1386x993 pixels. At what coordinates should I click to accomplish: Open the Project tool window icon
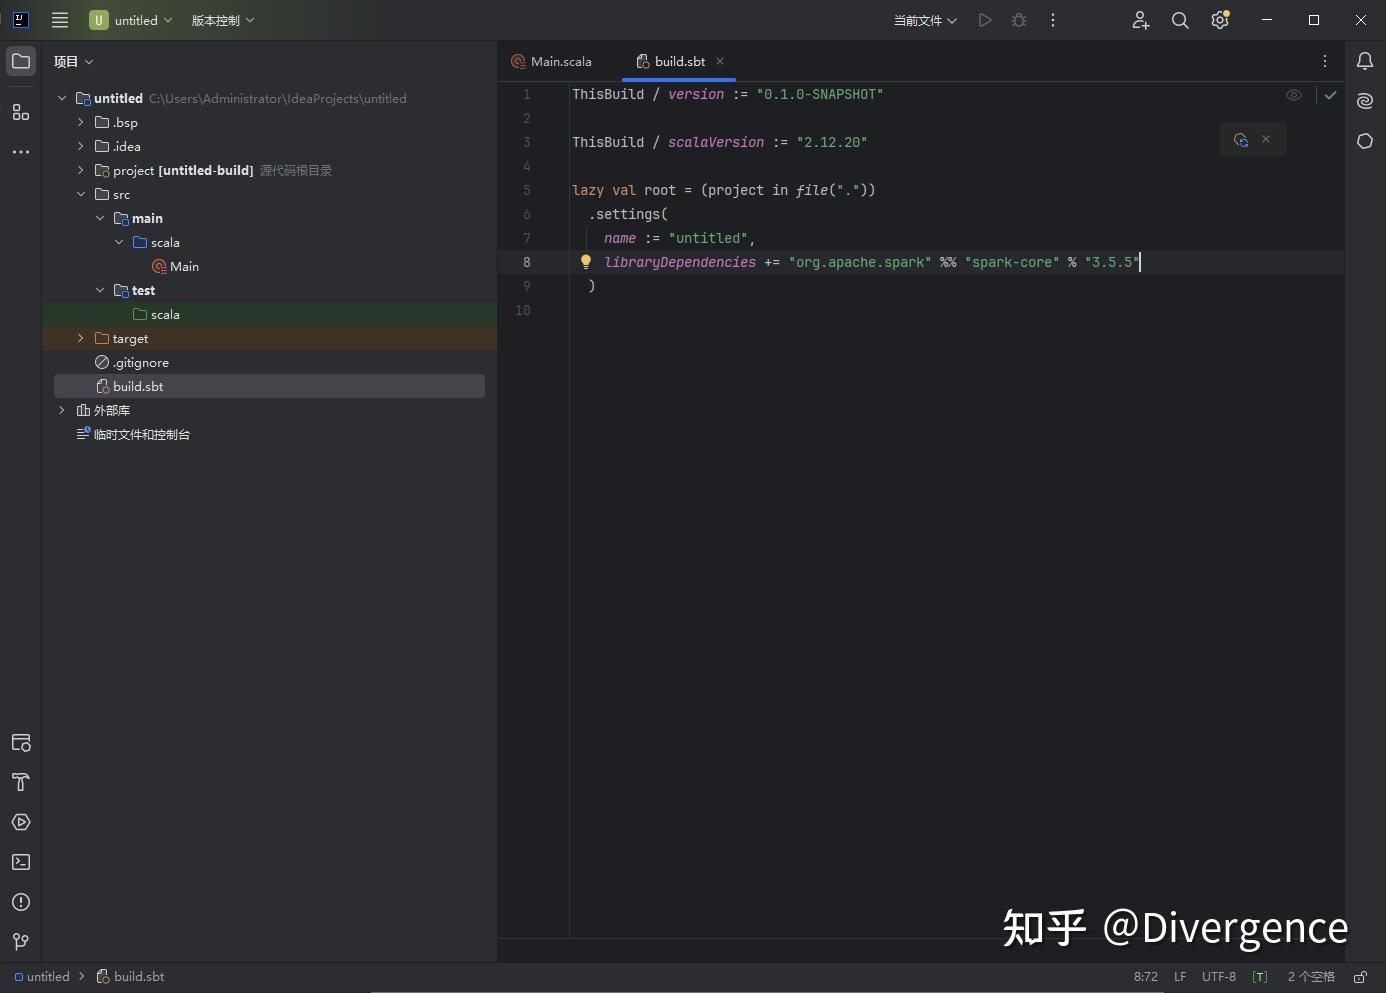pyautogui.click(x=20, y=61)
